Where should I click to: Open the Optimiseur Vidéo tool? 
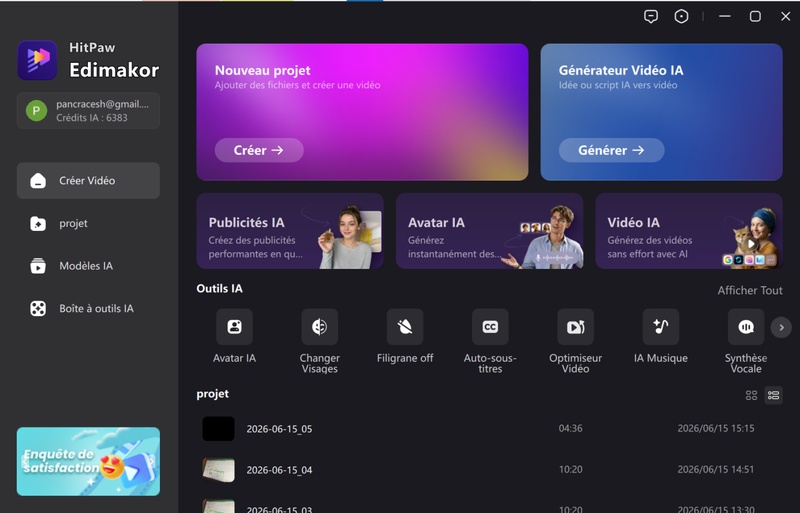tap(575, 327)
